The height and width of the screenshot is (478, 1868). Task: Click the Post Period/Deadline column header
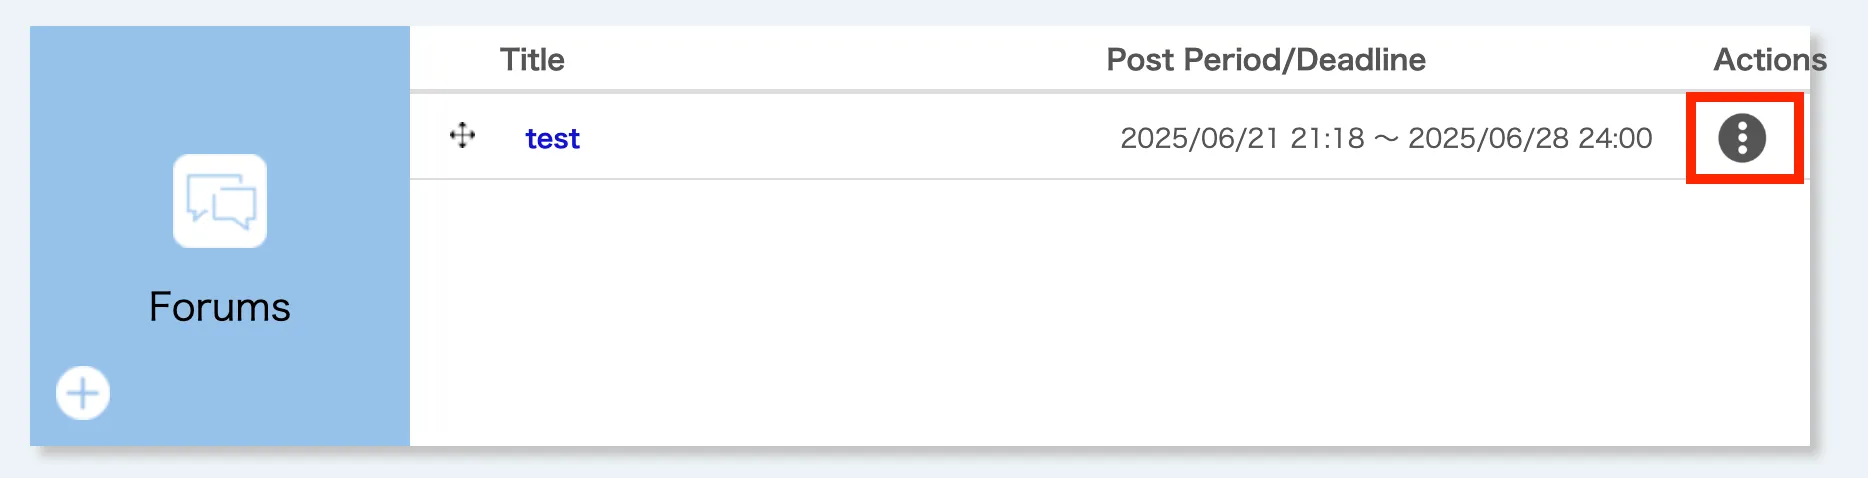click(1265, 60)
